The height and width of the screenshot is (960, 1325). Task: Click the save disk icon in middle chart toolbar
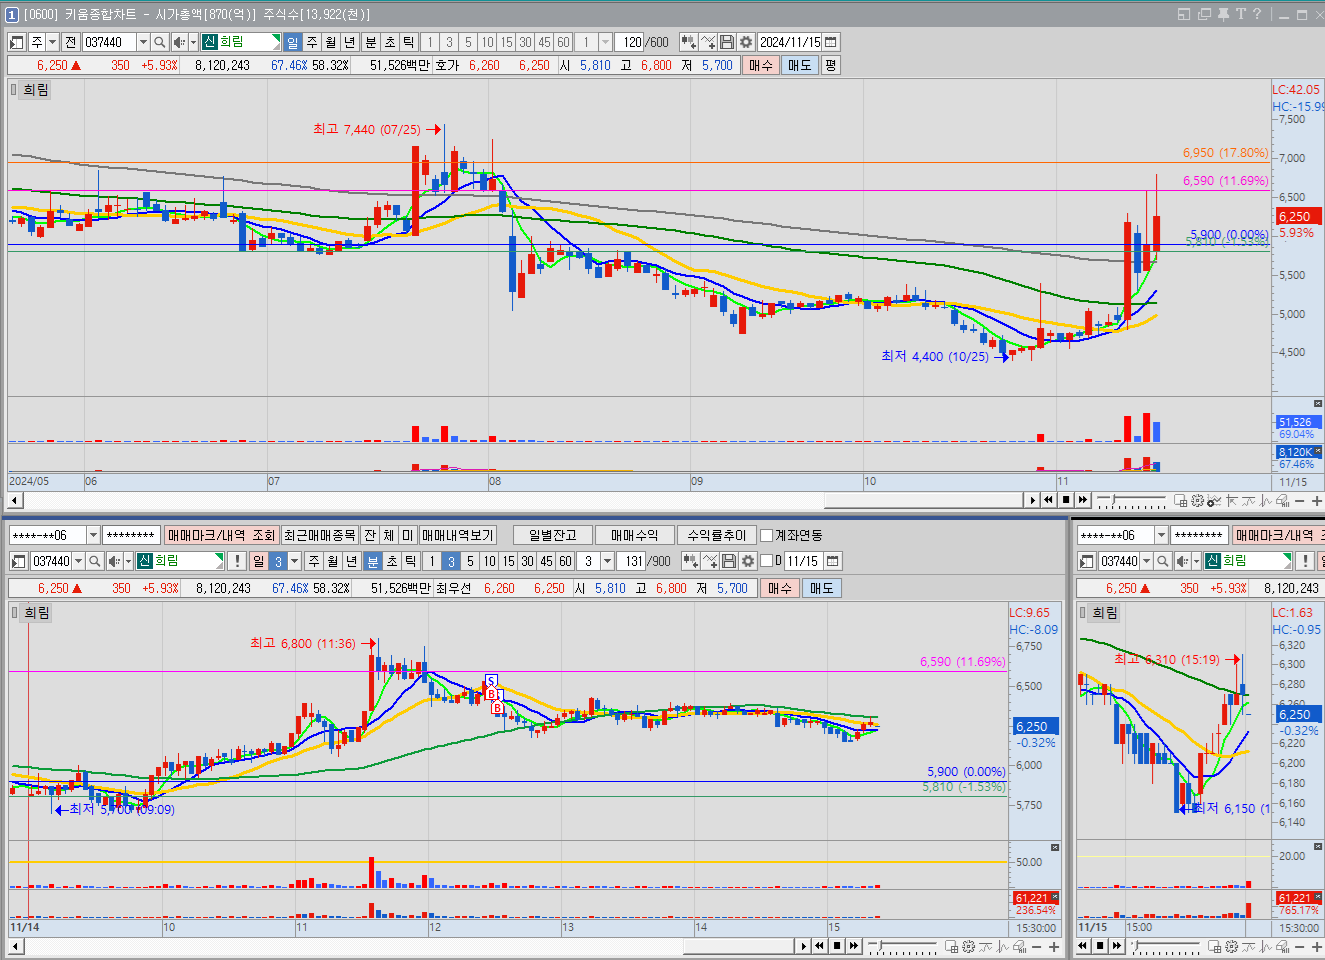tap(729, 561)
